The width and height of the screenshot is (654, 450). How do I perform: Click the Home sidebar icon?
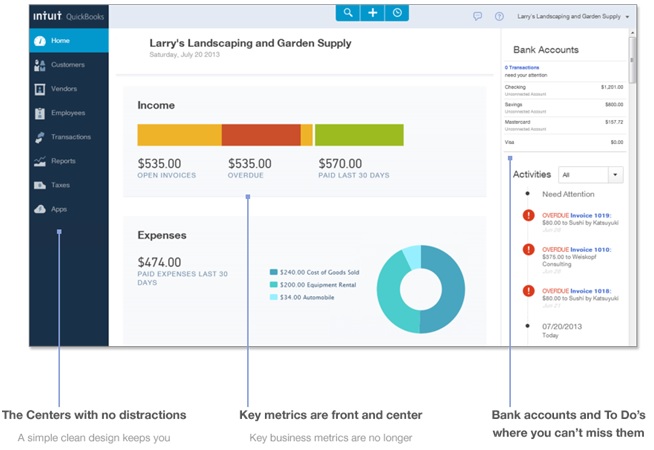click(x=40, y=41)
